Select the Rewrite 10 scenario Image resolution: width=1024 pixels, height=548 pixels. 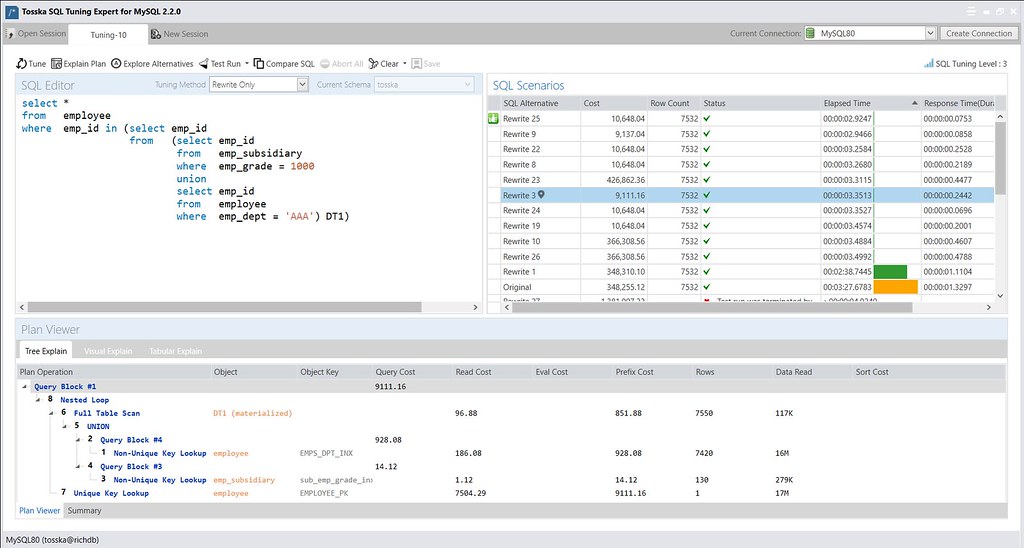point(741,241)
